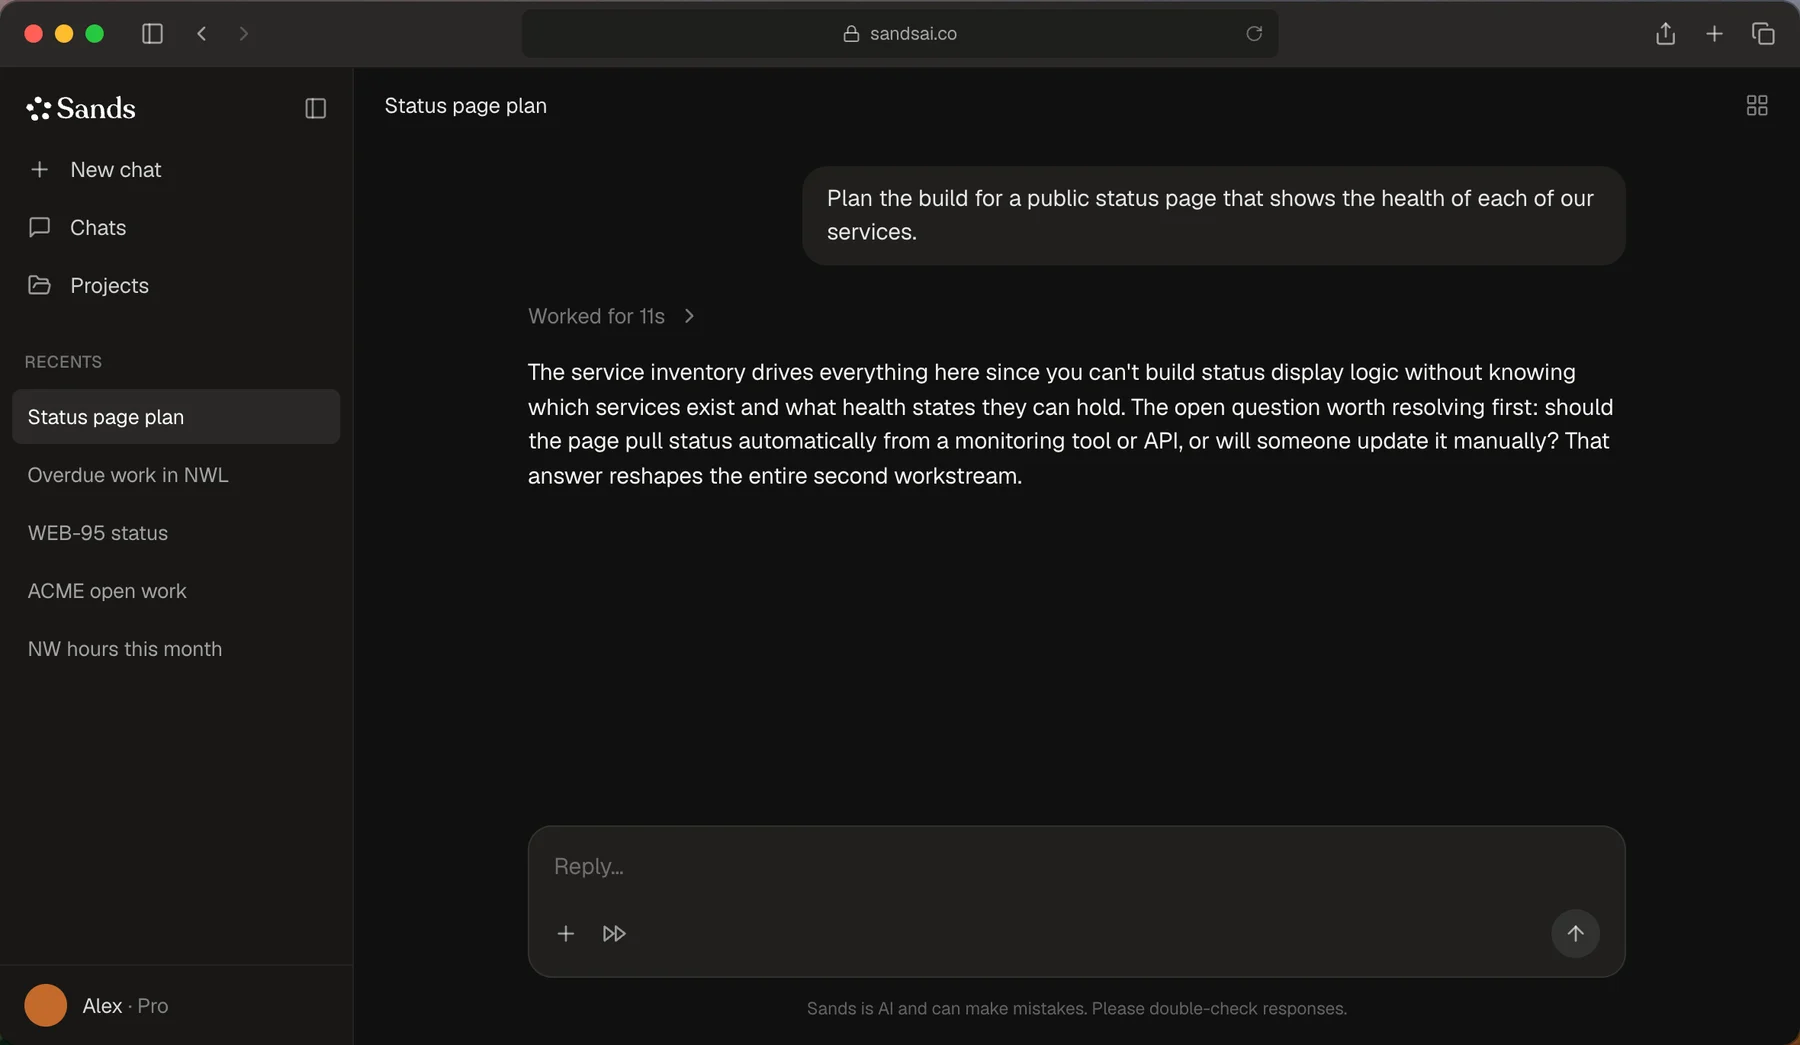
Task: Click the folder icon beside Projects
Action: [39, 285]
